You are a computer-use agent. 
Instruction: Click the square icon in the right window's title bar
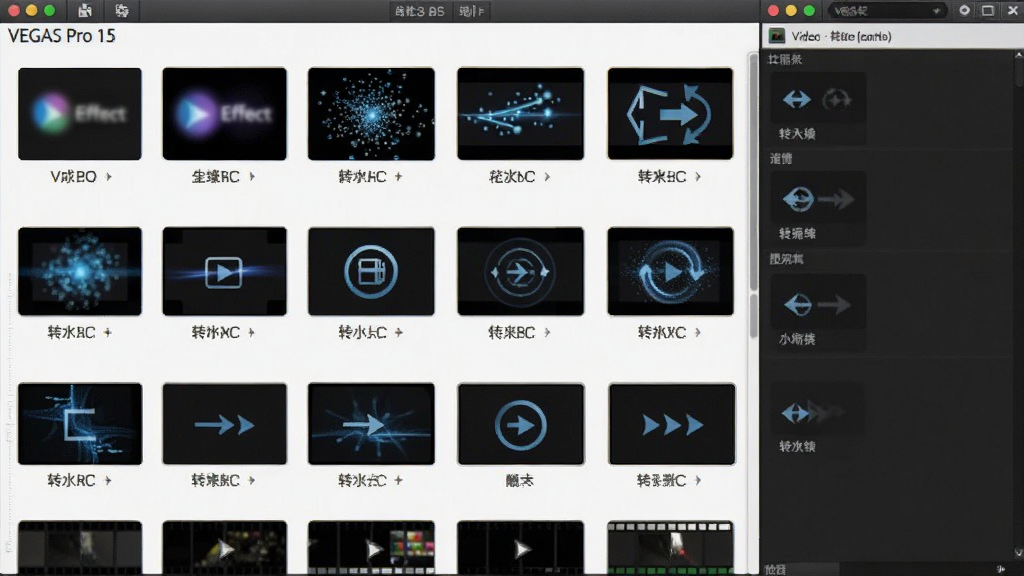pyautogui.click(x=988, y=10)
